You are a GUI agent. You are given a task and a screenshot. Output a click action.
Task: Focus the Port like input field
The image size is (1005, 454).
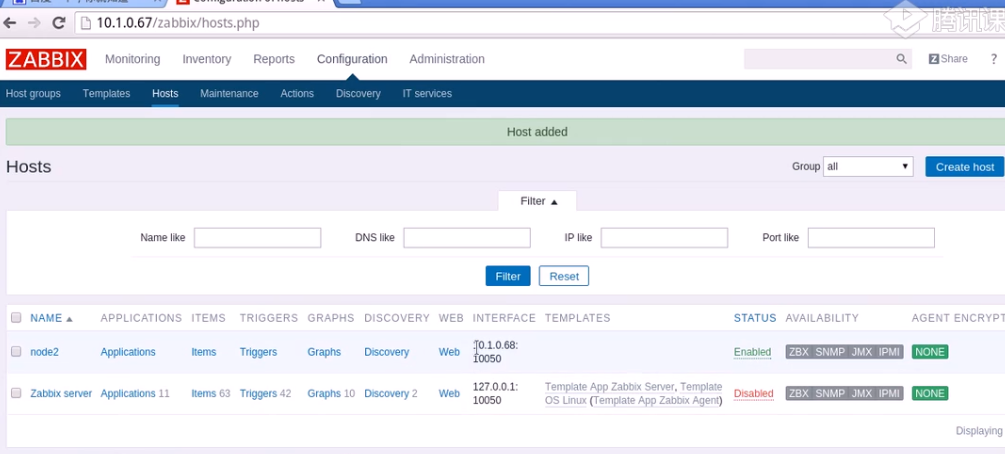click(x=871, y=238)
